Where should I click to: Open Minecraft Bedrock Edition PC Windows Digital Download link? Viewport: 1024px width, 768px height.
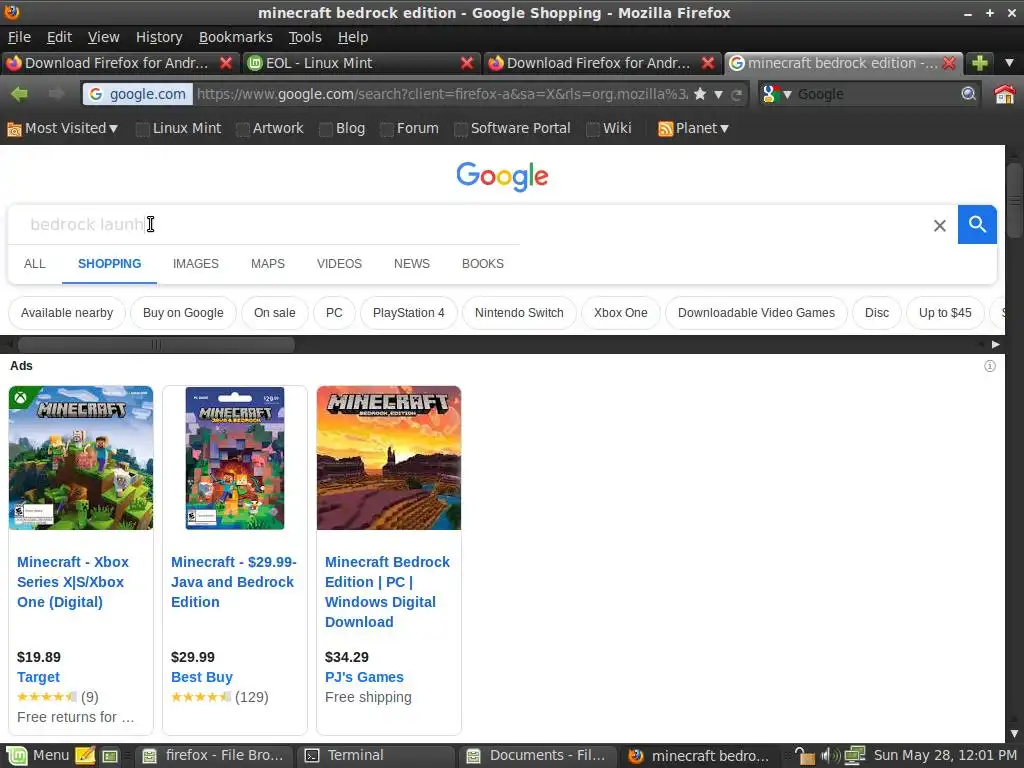tap(387, 592)
